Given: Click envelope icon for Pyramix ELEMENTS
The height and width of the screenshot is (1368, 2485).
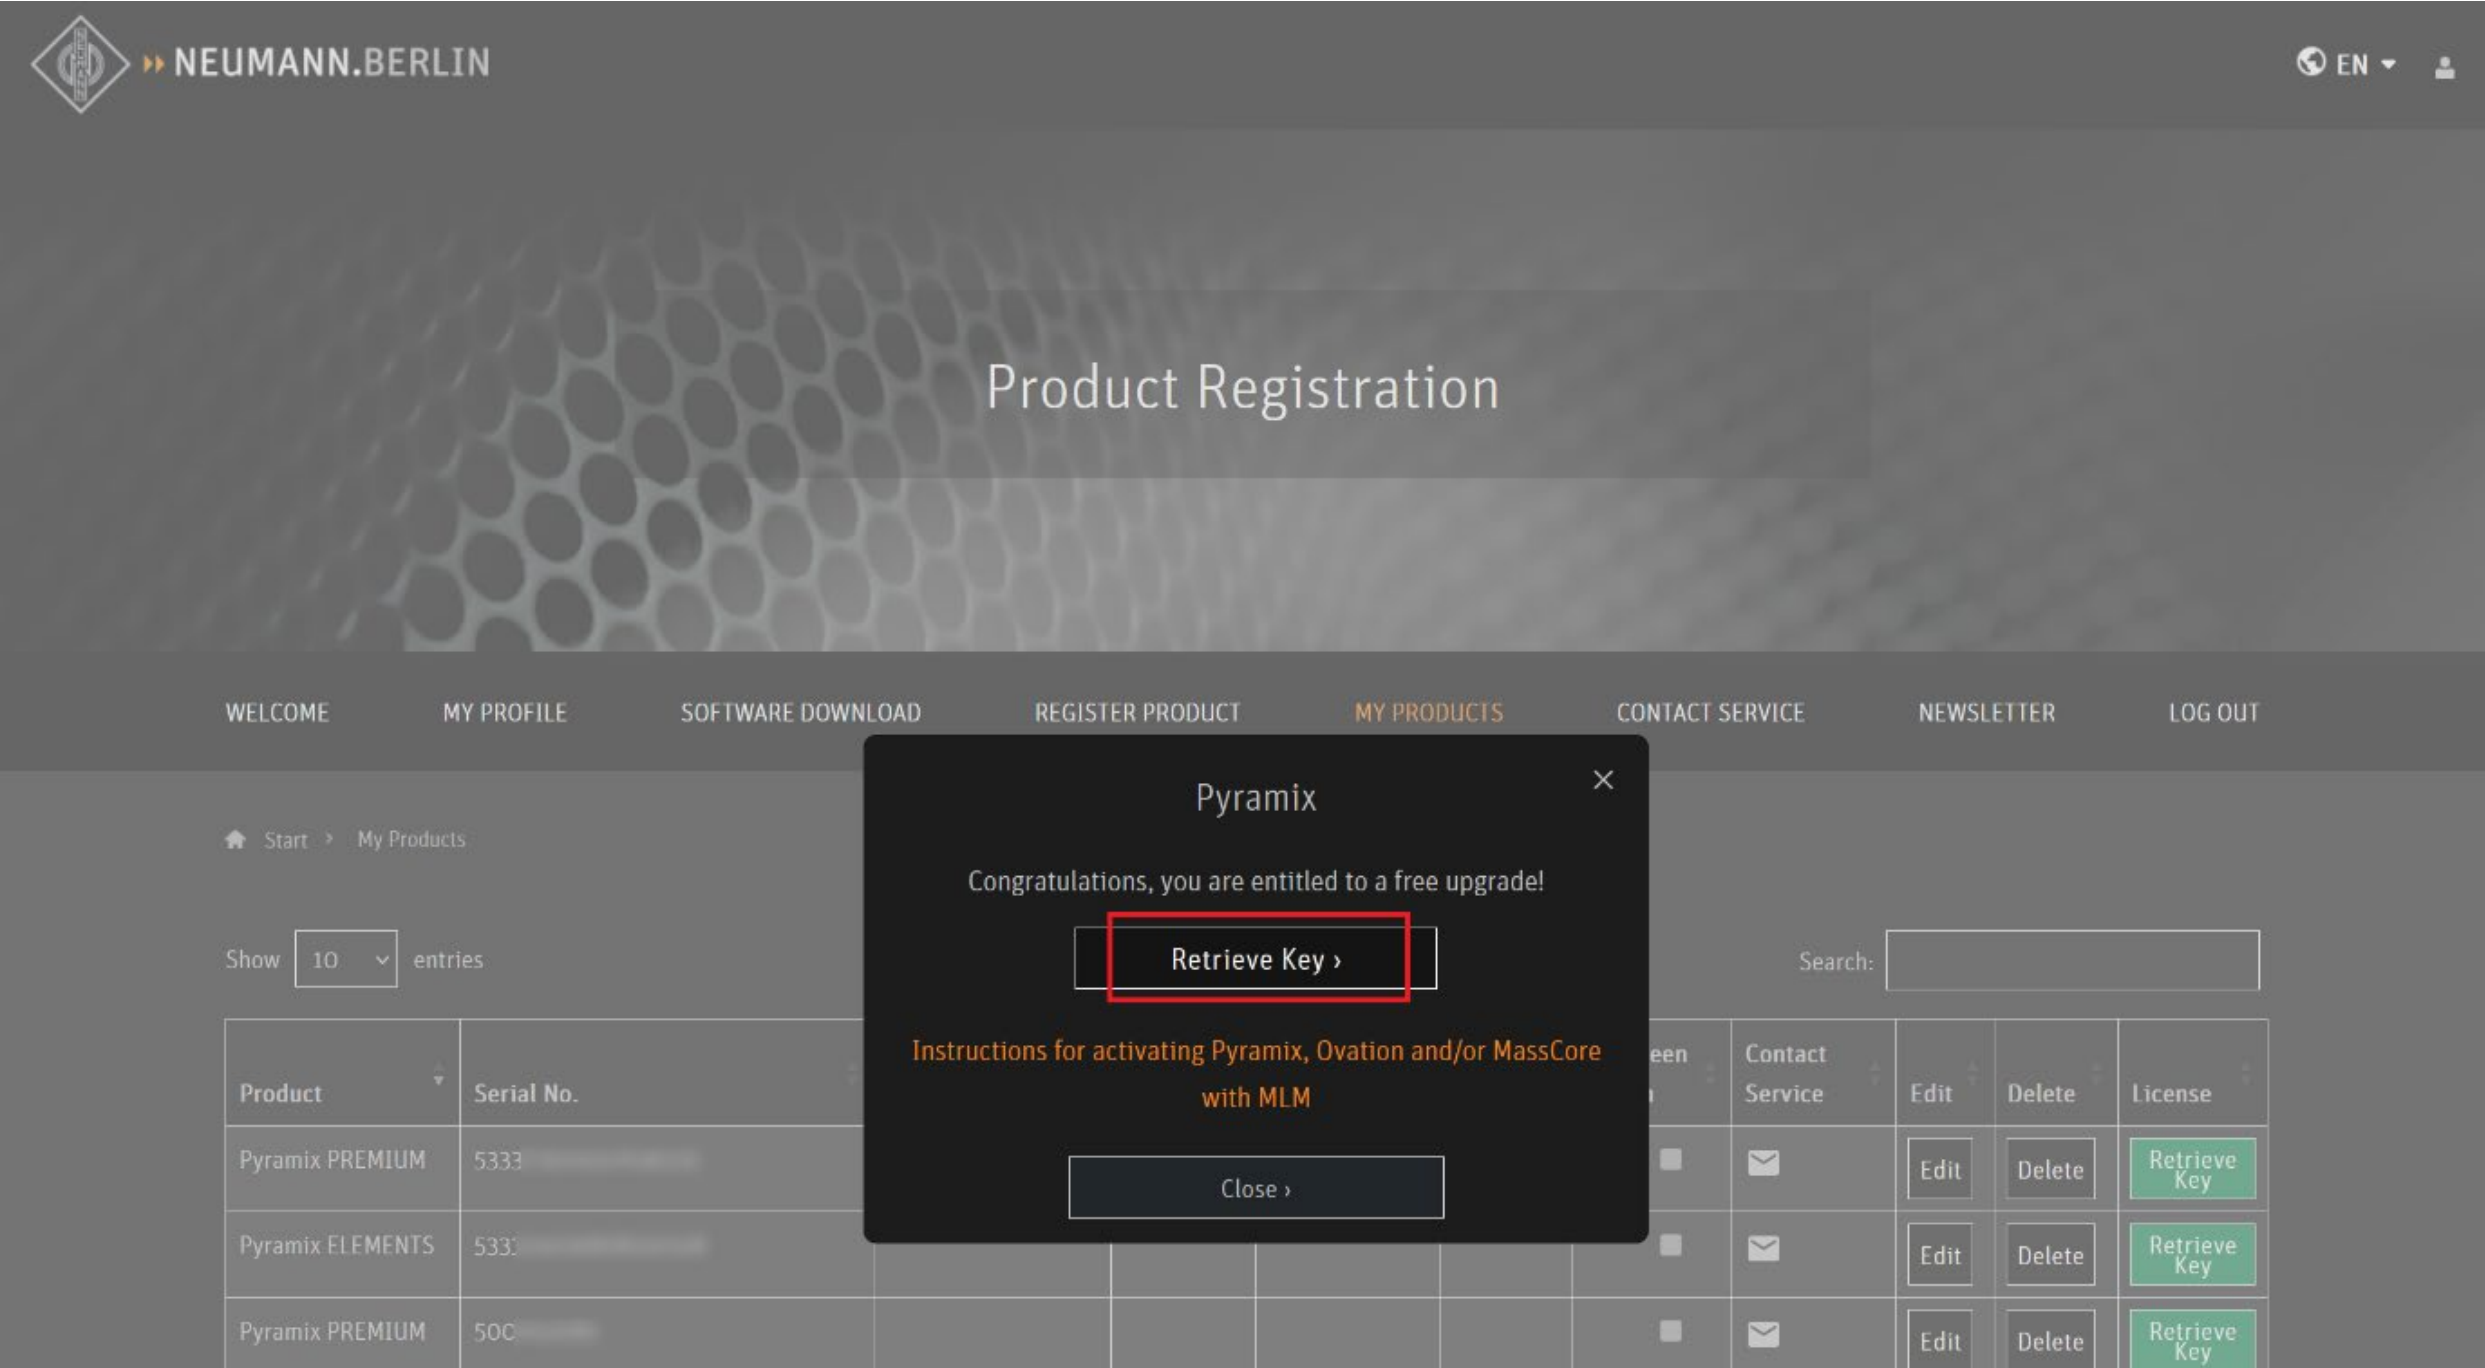Looking at the screenshot, I should [1763, 1248].
